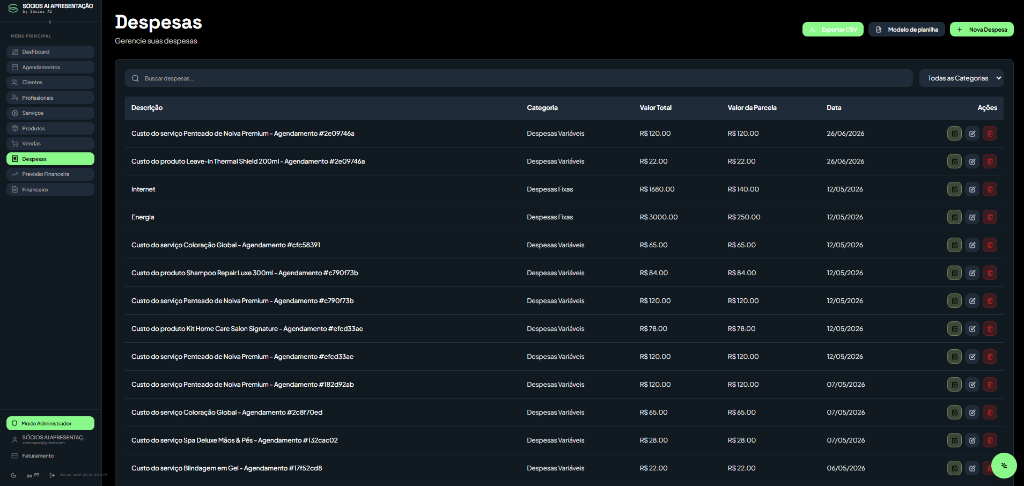Click the Modelo de planilha button
Screen dimensions: 1024x486
906,29
